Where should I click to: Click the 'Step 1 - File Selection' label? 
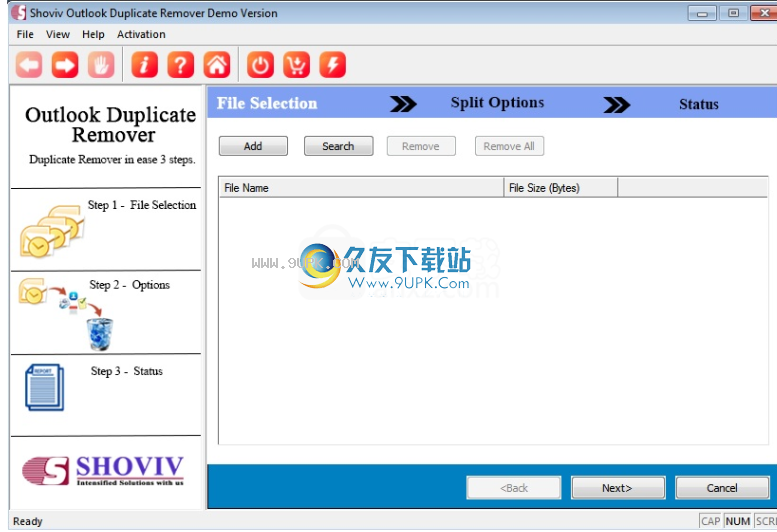pos(142,205)
